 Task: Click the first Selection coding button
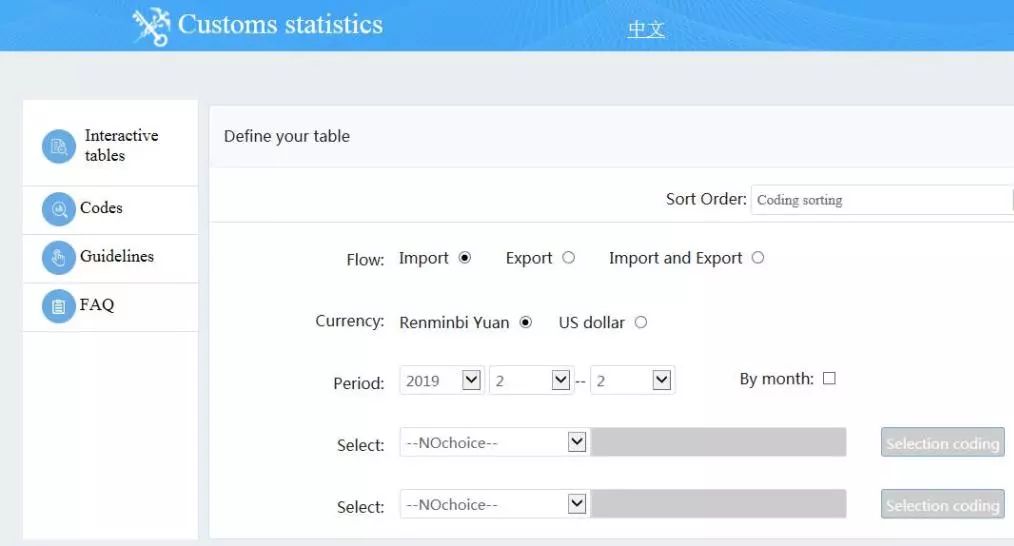tap(942, 443)
